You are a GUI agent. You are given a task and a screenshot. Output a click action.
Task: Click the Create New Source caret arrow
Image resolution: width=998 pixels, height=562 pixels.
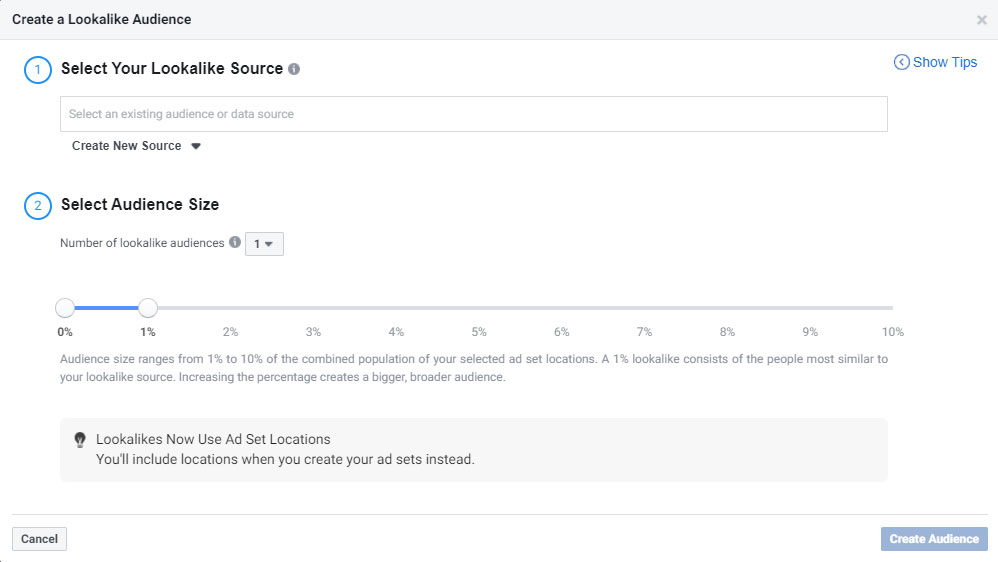[196, 146]
